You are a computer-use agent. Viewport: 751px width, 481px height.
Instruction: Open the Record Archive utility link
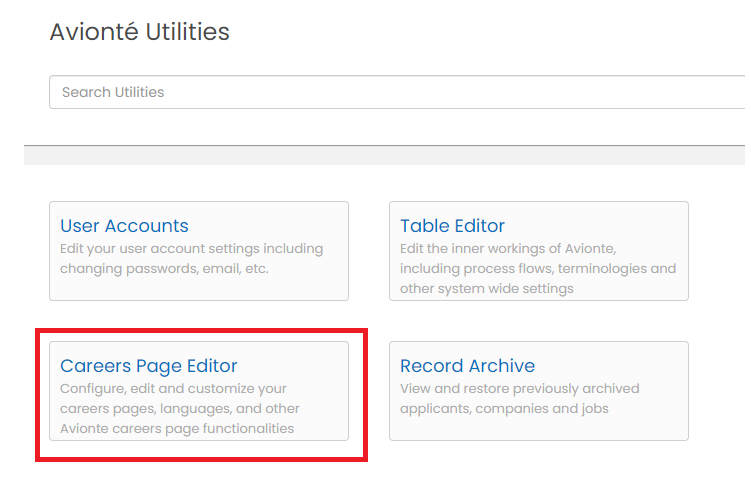pyautogui.click(x=467, y=366)
